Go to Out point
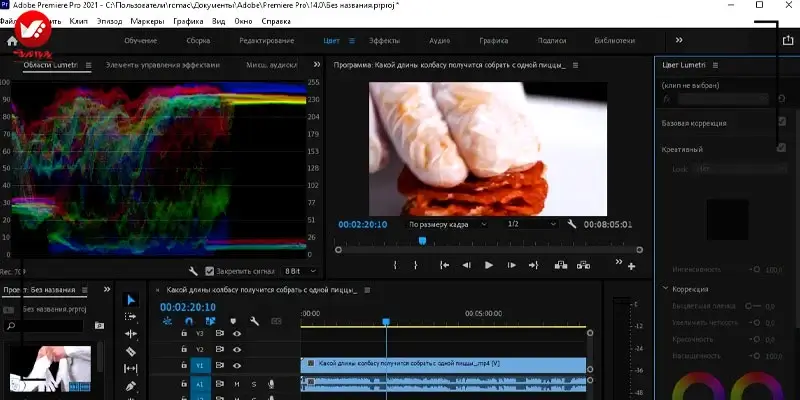The height and width of the screenshot is (400, 800). point(533,265)
